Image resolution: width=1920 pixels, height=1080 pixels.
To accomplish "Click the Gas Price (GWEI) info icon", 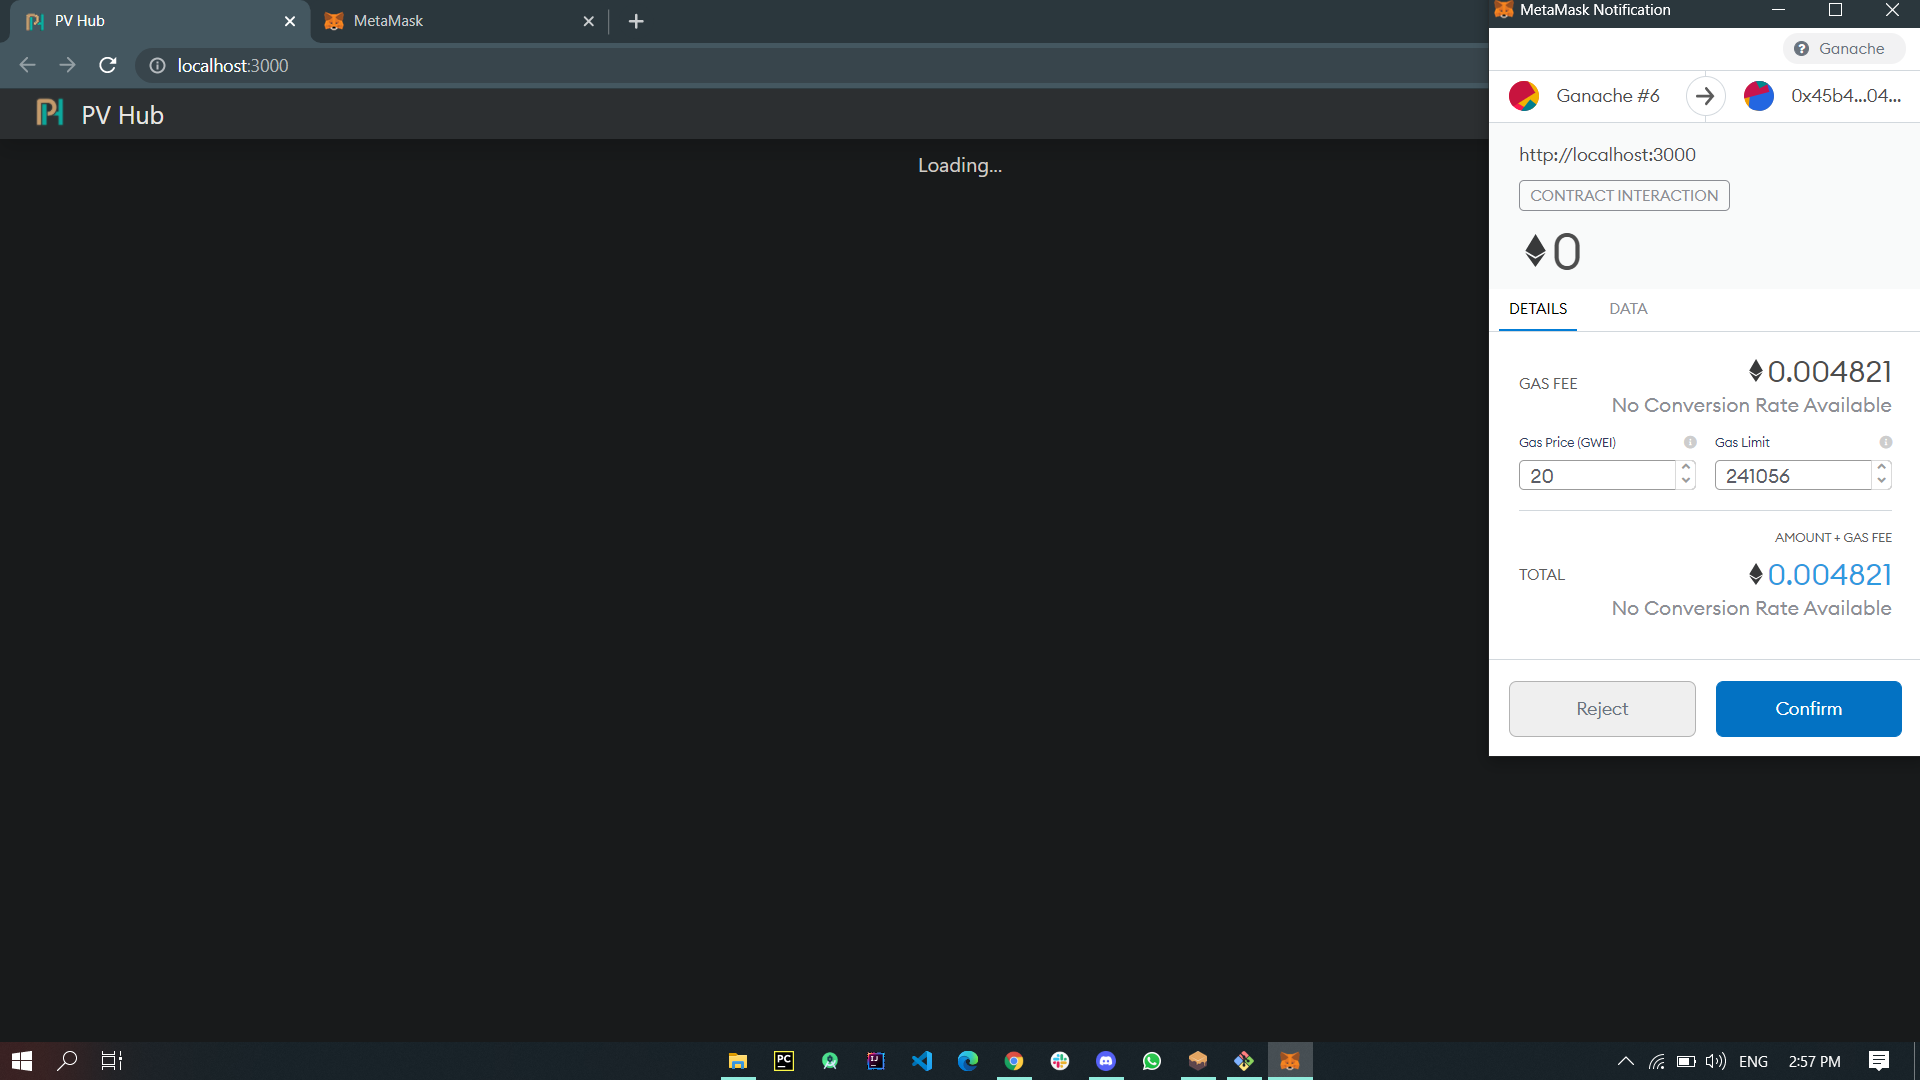I will pyautogui.click(x=1690, y=441).
